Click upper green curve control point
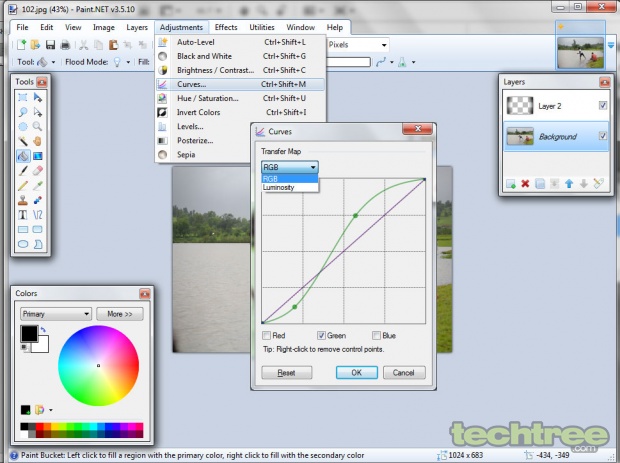The width and height of the screenshot is (620, 463). 355,215
